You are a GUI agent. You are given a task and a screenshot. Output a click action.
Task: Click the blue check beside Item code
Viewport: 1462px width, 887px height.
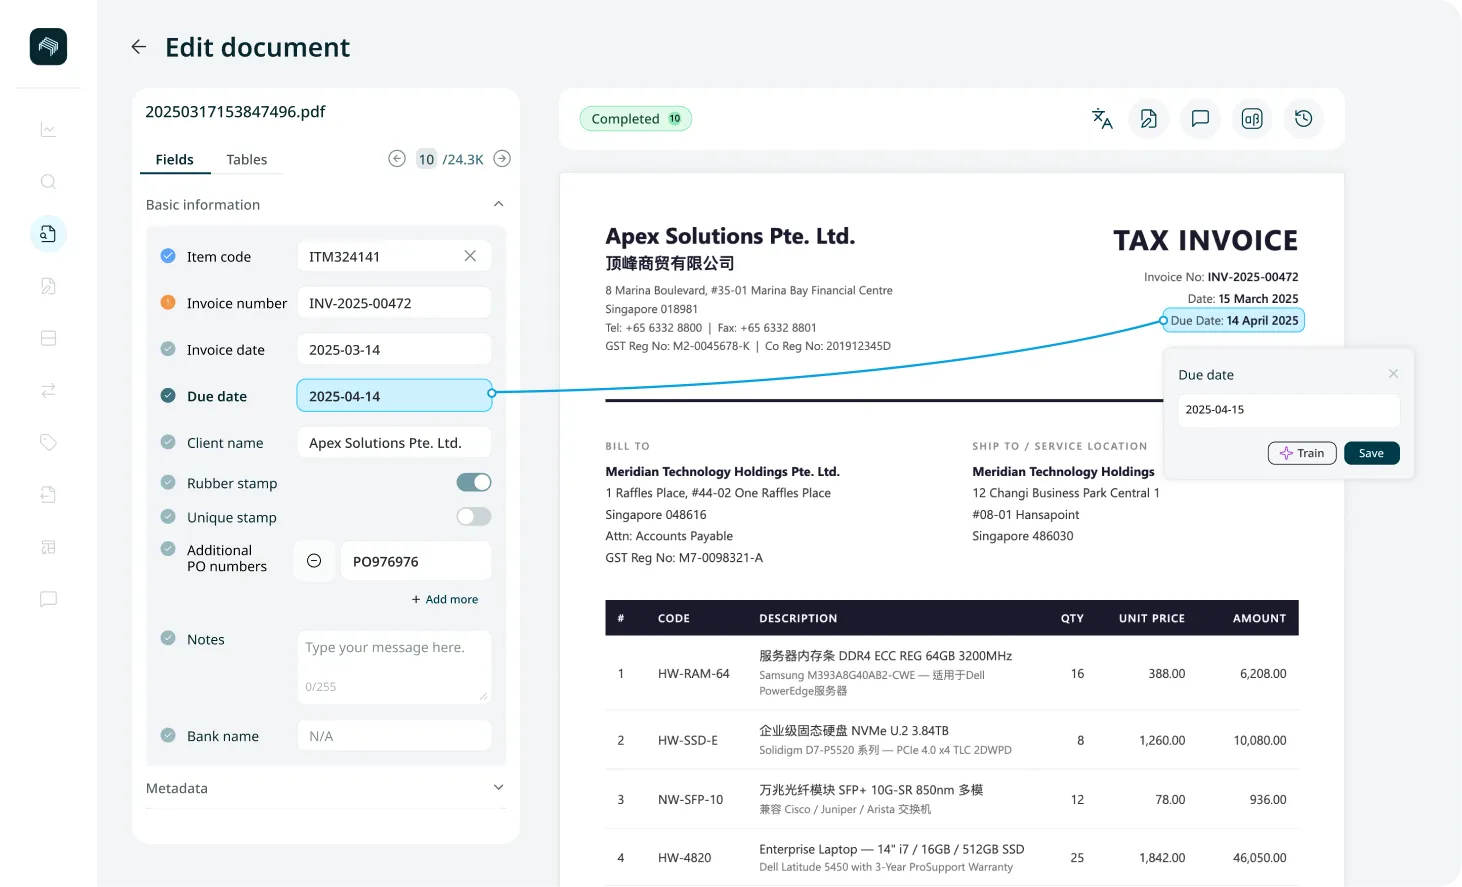tap(168, 256)
